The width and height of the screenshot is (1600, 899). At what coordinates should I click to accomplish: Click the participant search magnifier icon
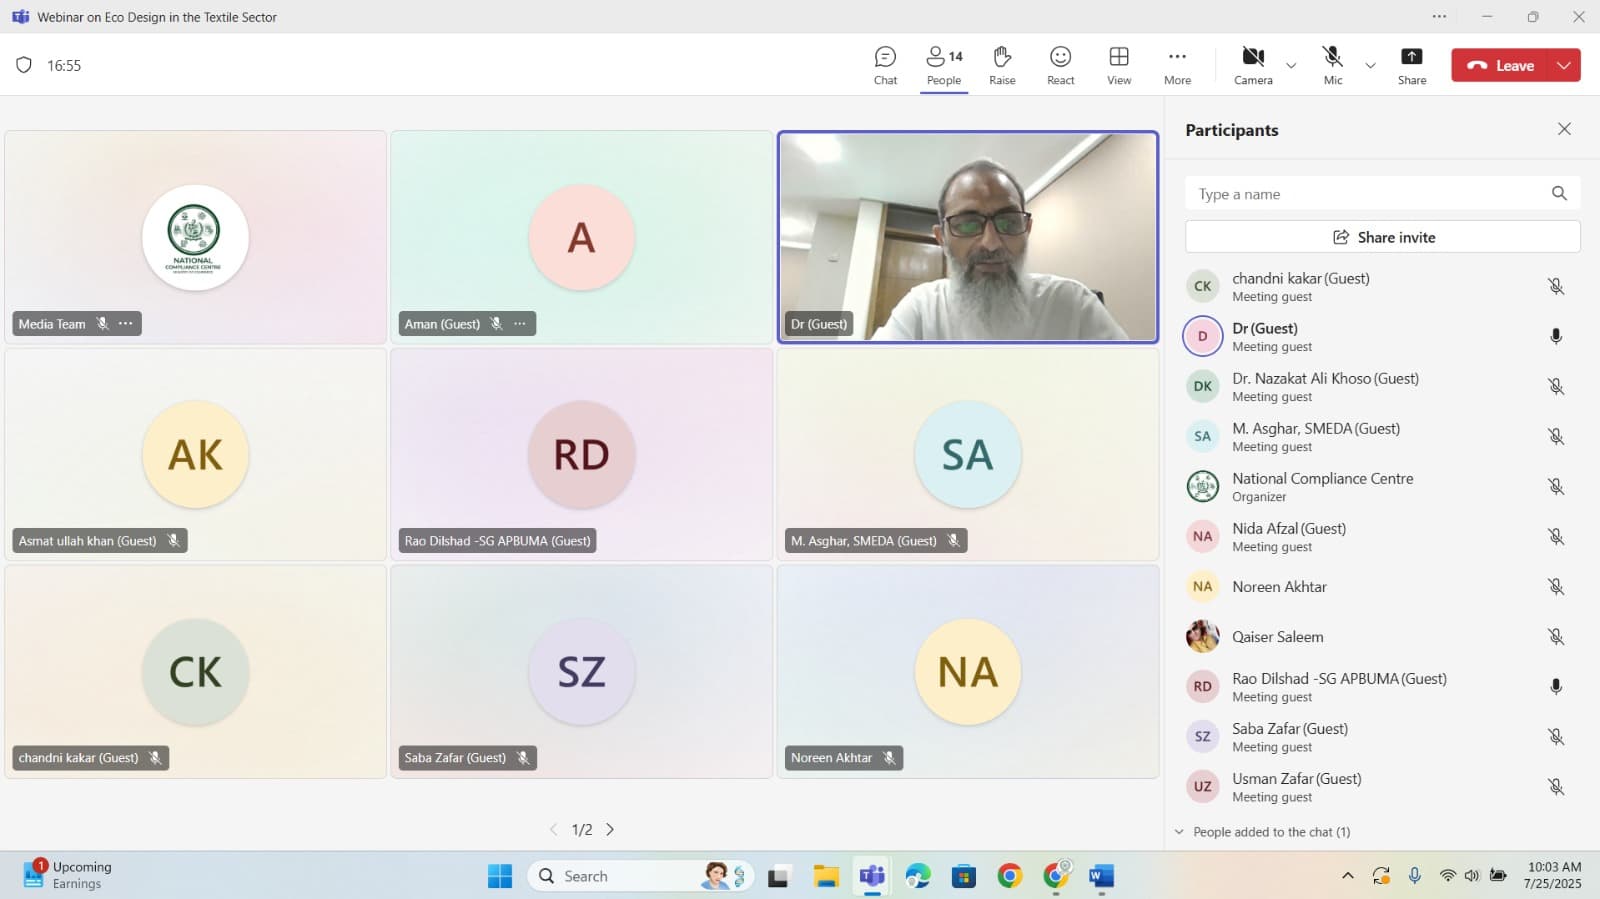[x=1559, y=194]
